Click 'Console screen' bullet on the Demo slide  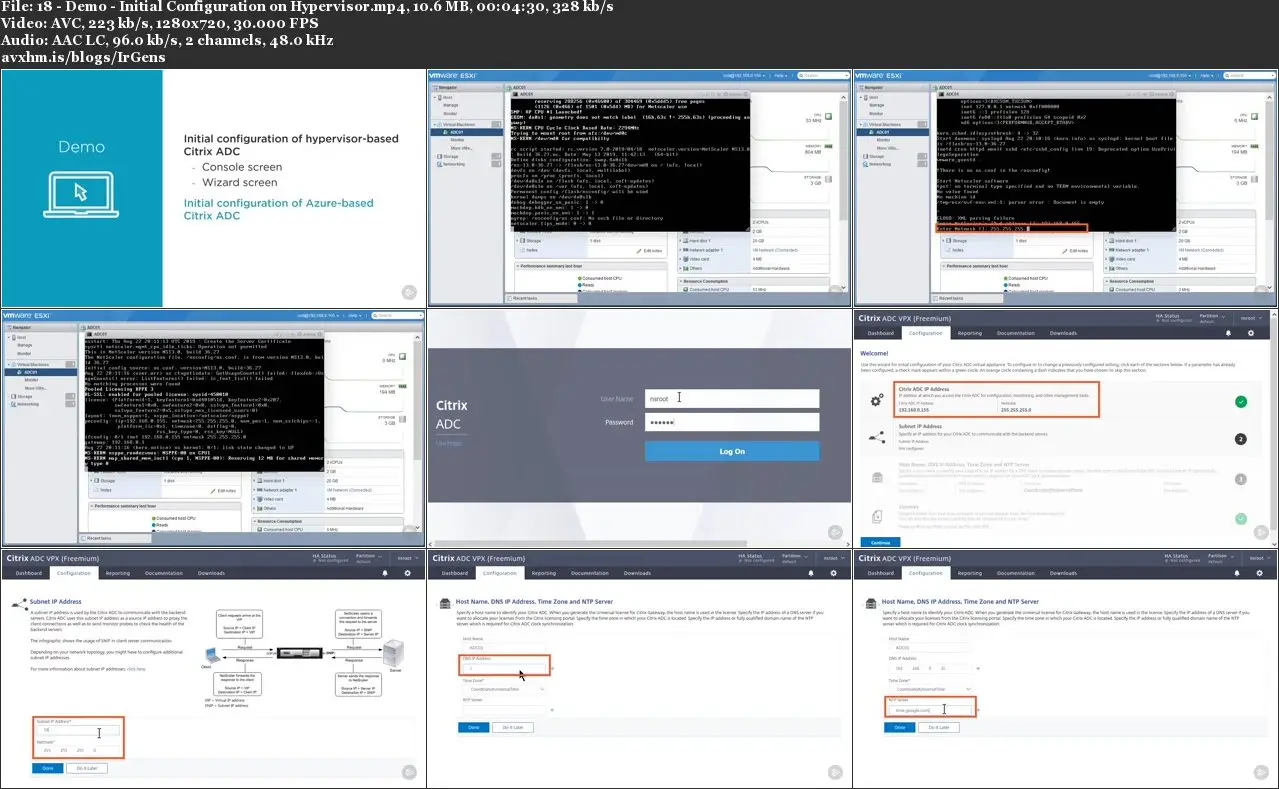point(242,167)
